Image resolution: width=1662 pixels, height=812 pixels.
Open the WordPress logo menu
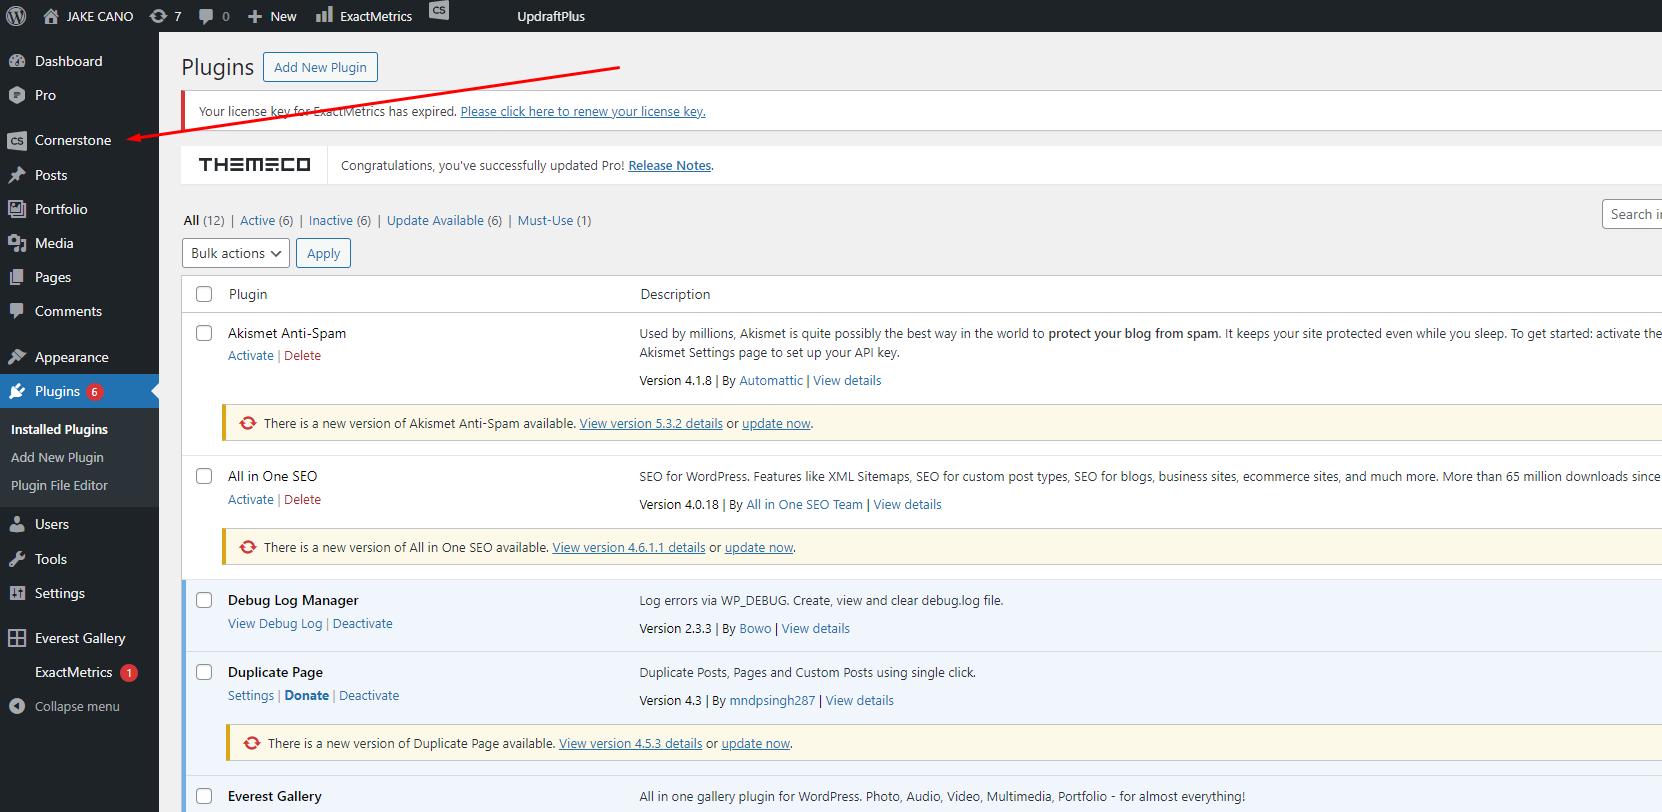coord(16,16)
